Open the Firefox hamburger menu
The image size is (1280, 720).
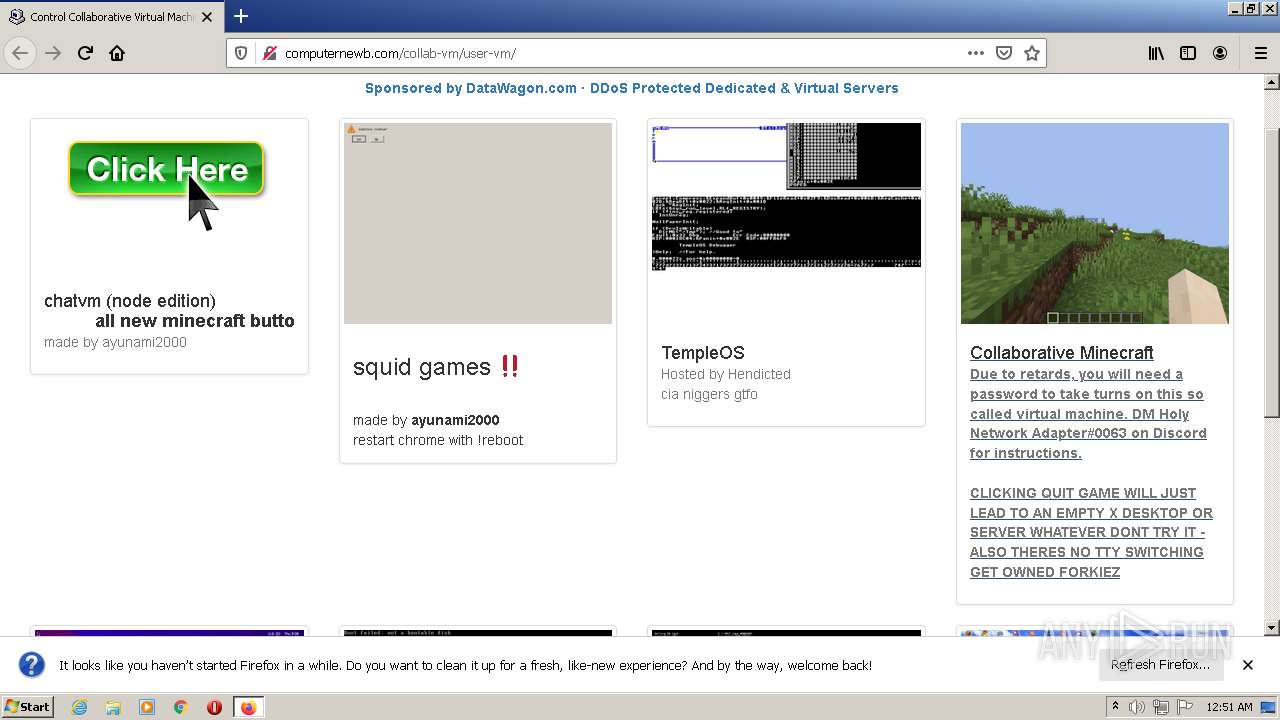point(1260,53)
